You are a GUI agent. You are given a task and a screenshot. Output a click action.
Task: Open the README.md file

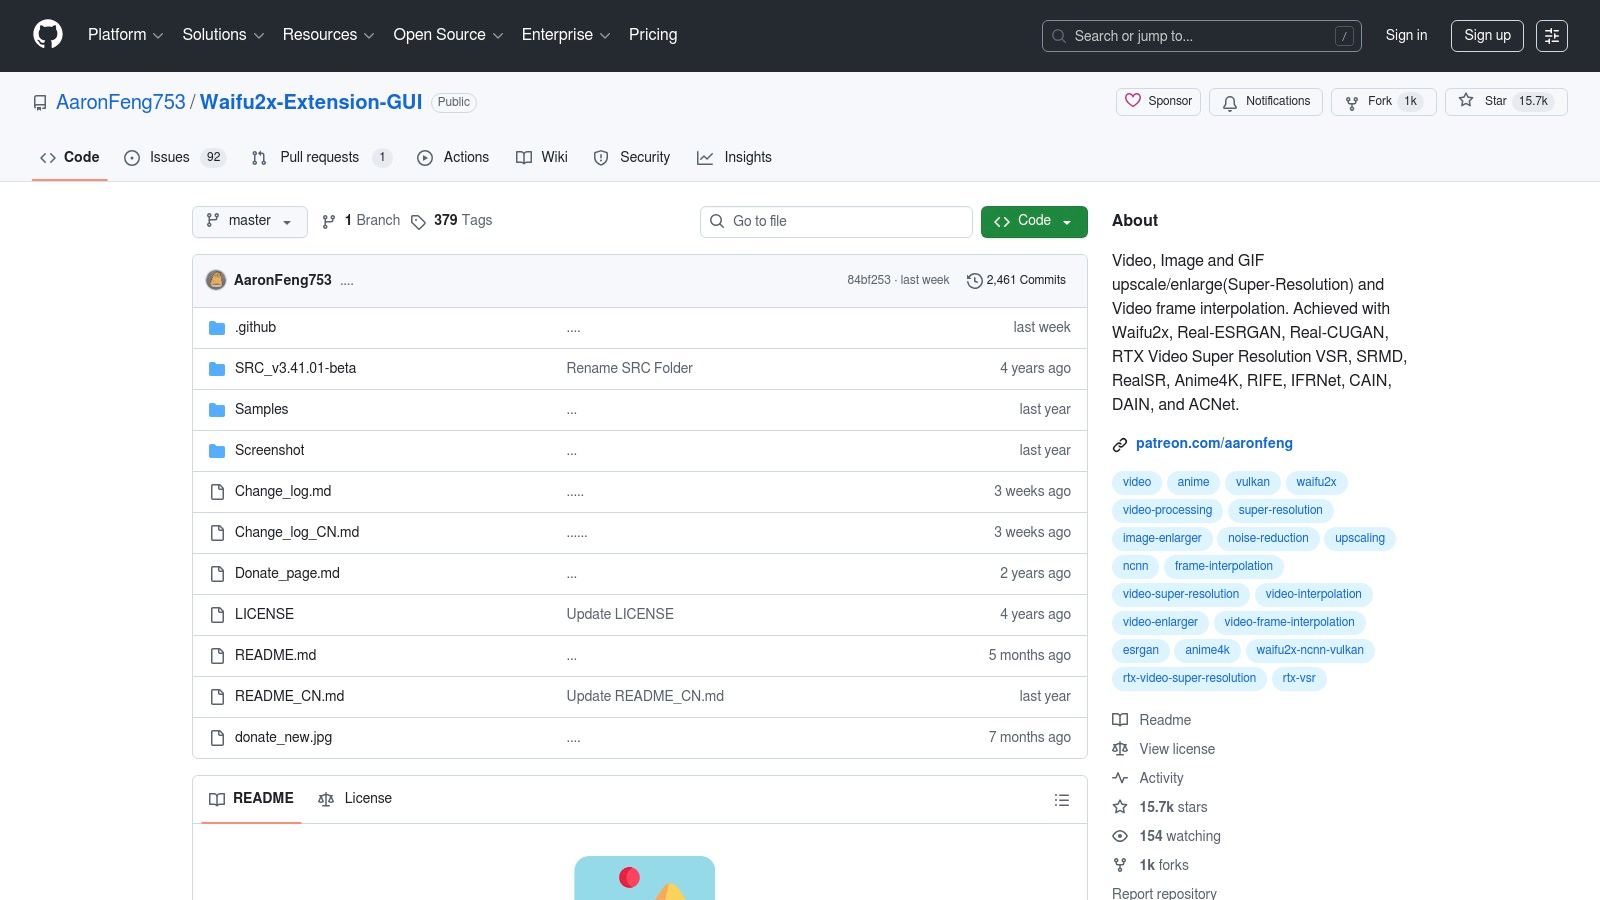pyautogui.click(x=275, y=655)
